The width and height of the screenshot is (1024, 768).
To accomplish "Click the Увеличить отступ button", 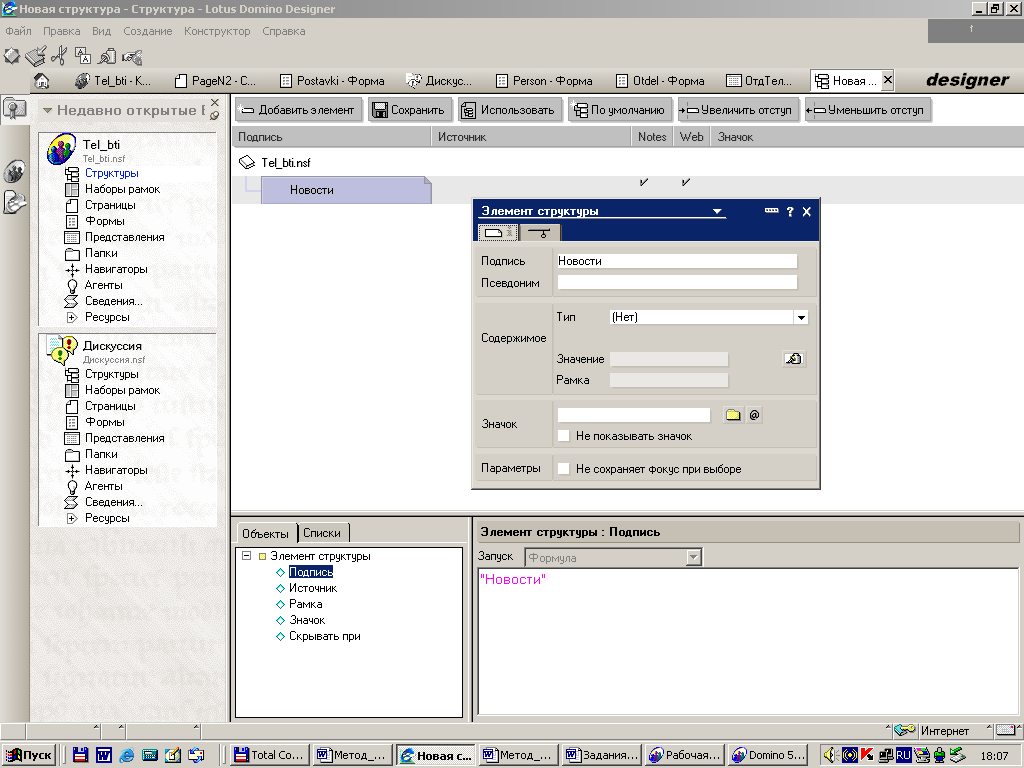I will 738,110.
